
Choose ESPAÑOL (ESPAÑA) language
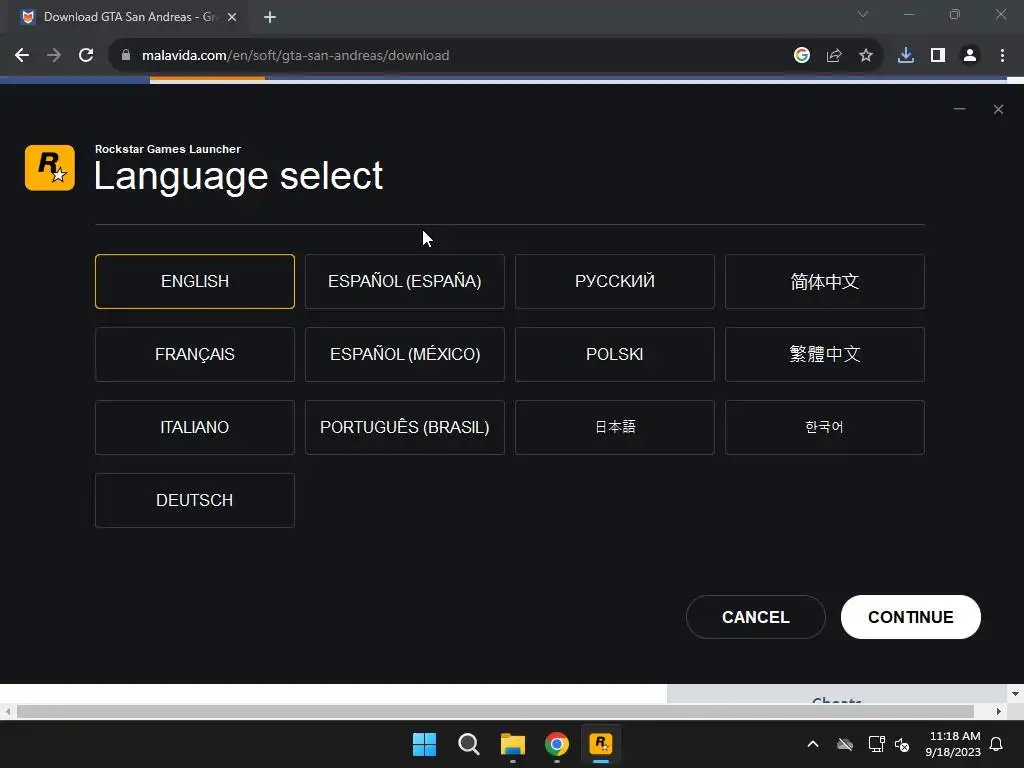pos(405,281)
